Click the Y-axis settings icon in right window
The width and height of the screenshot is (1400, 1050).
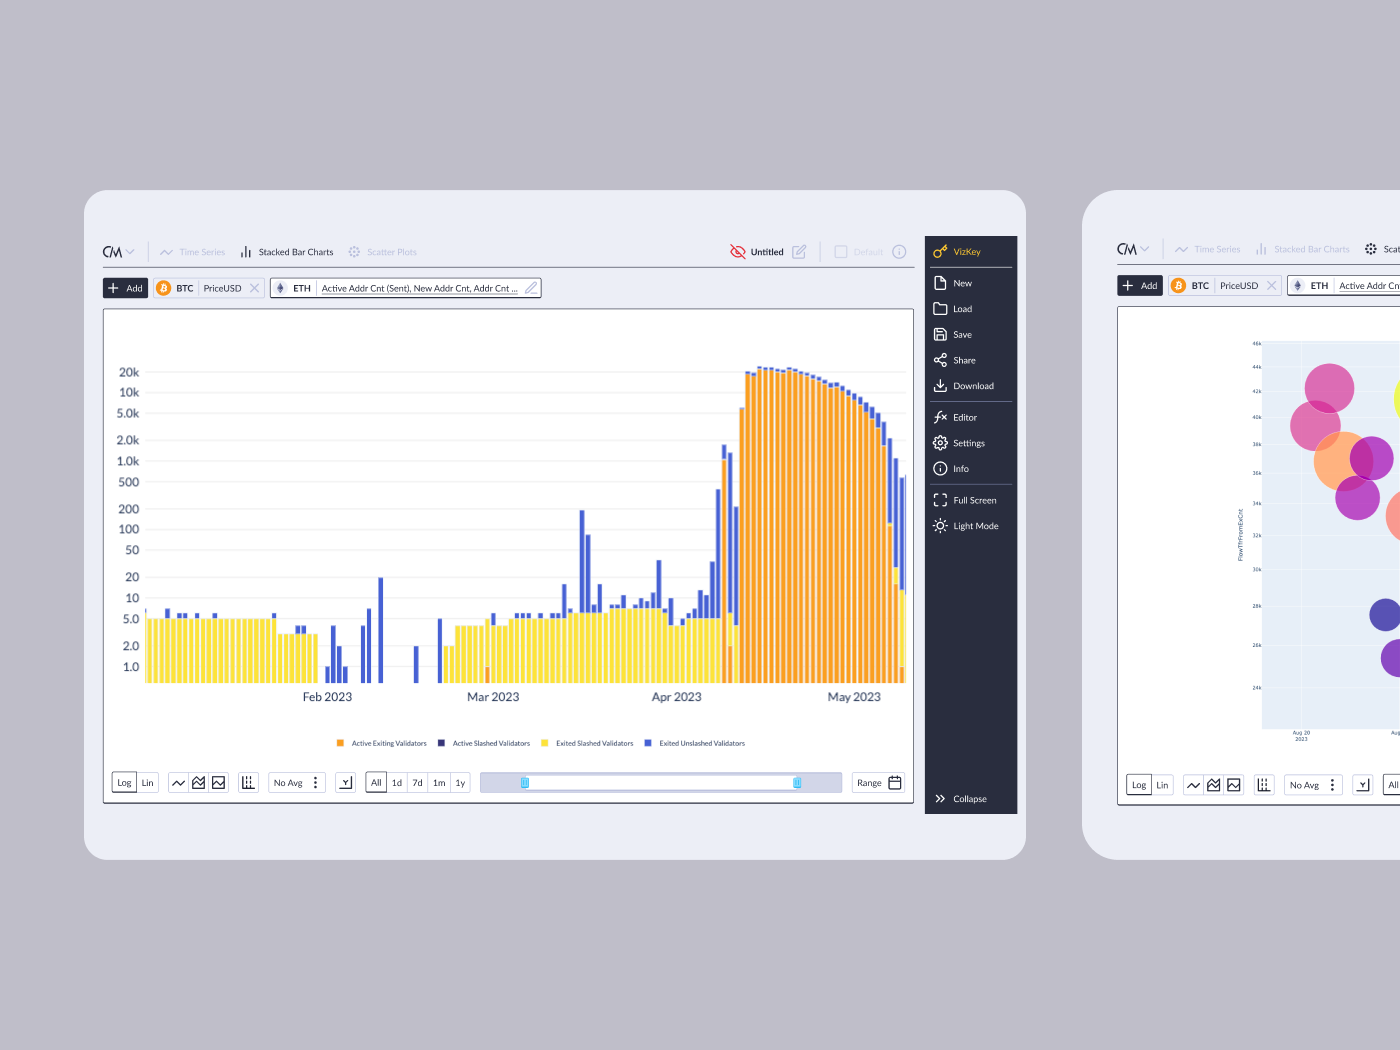point(1362,785)
